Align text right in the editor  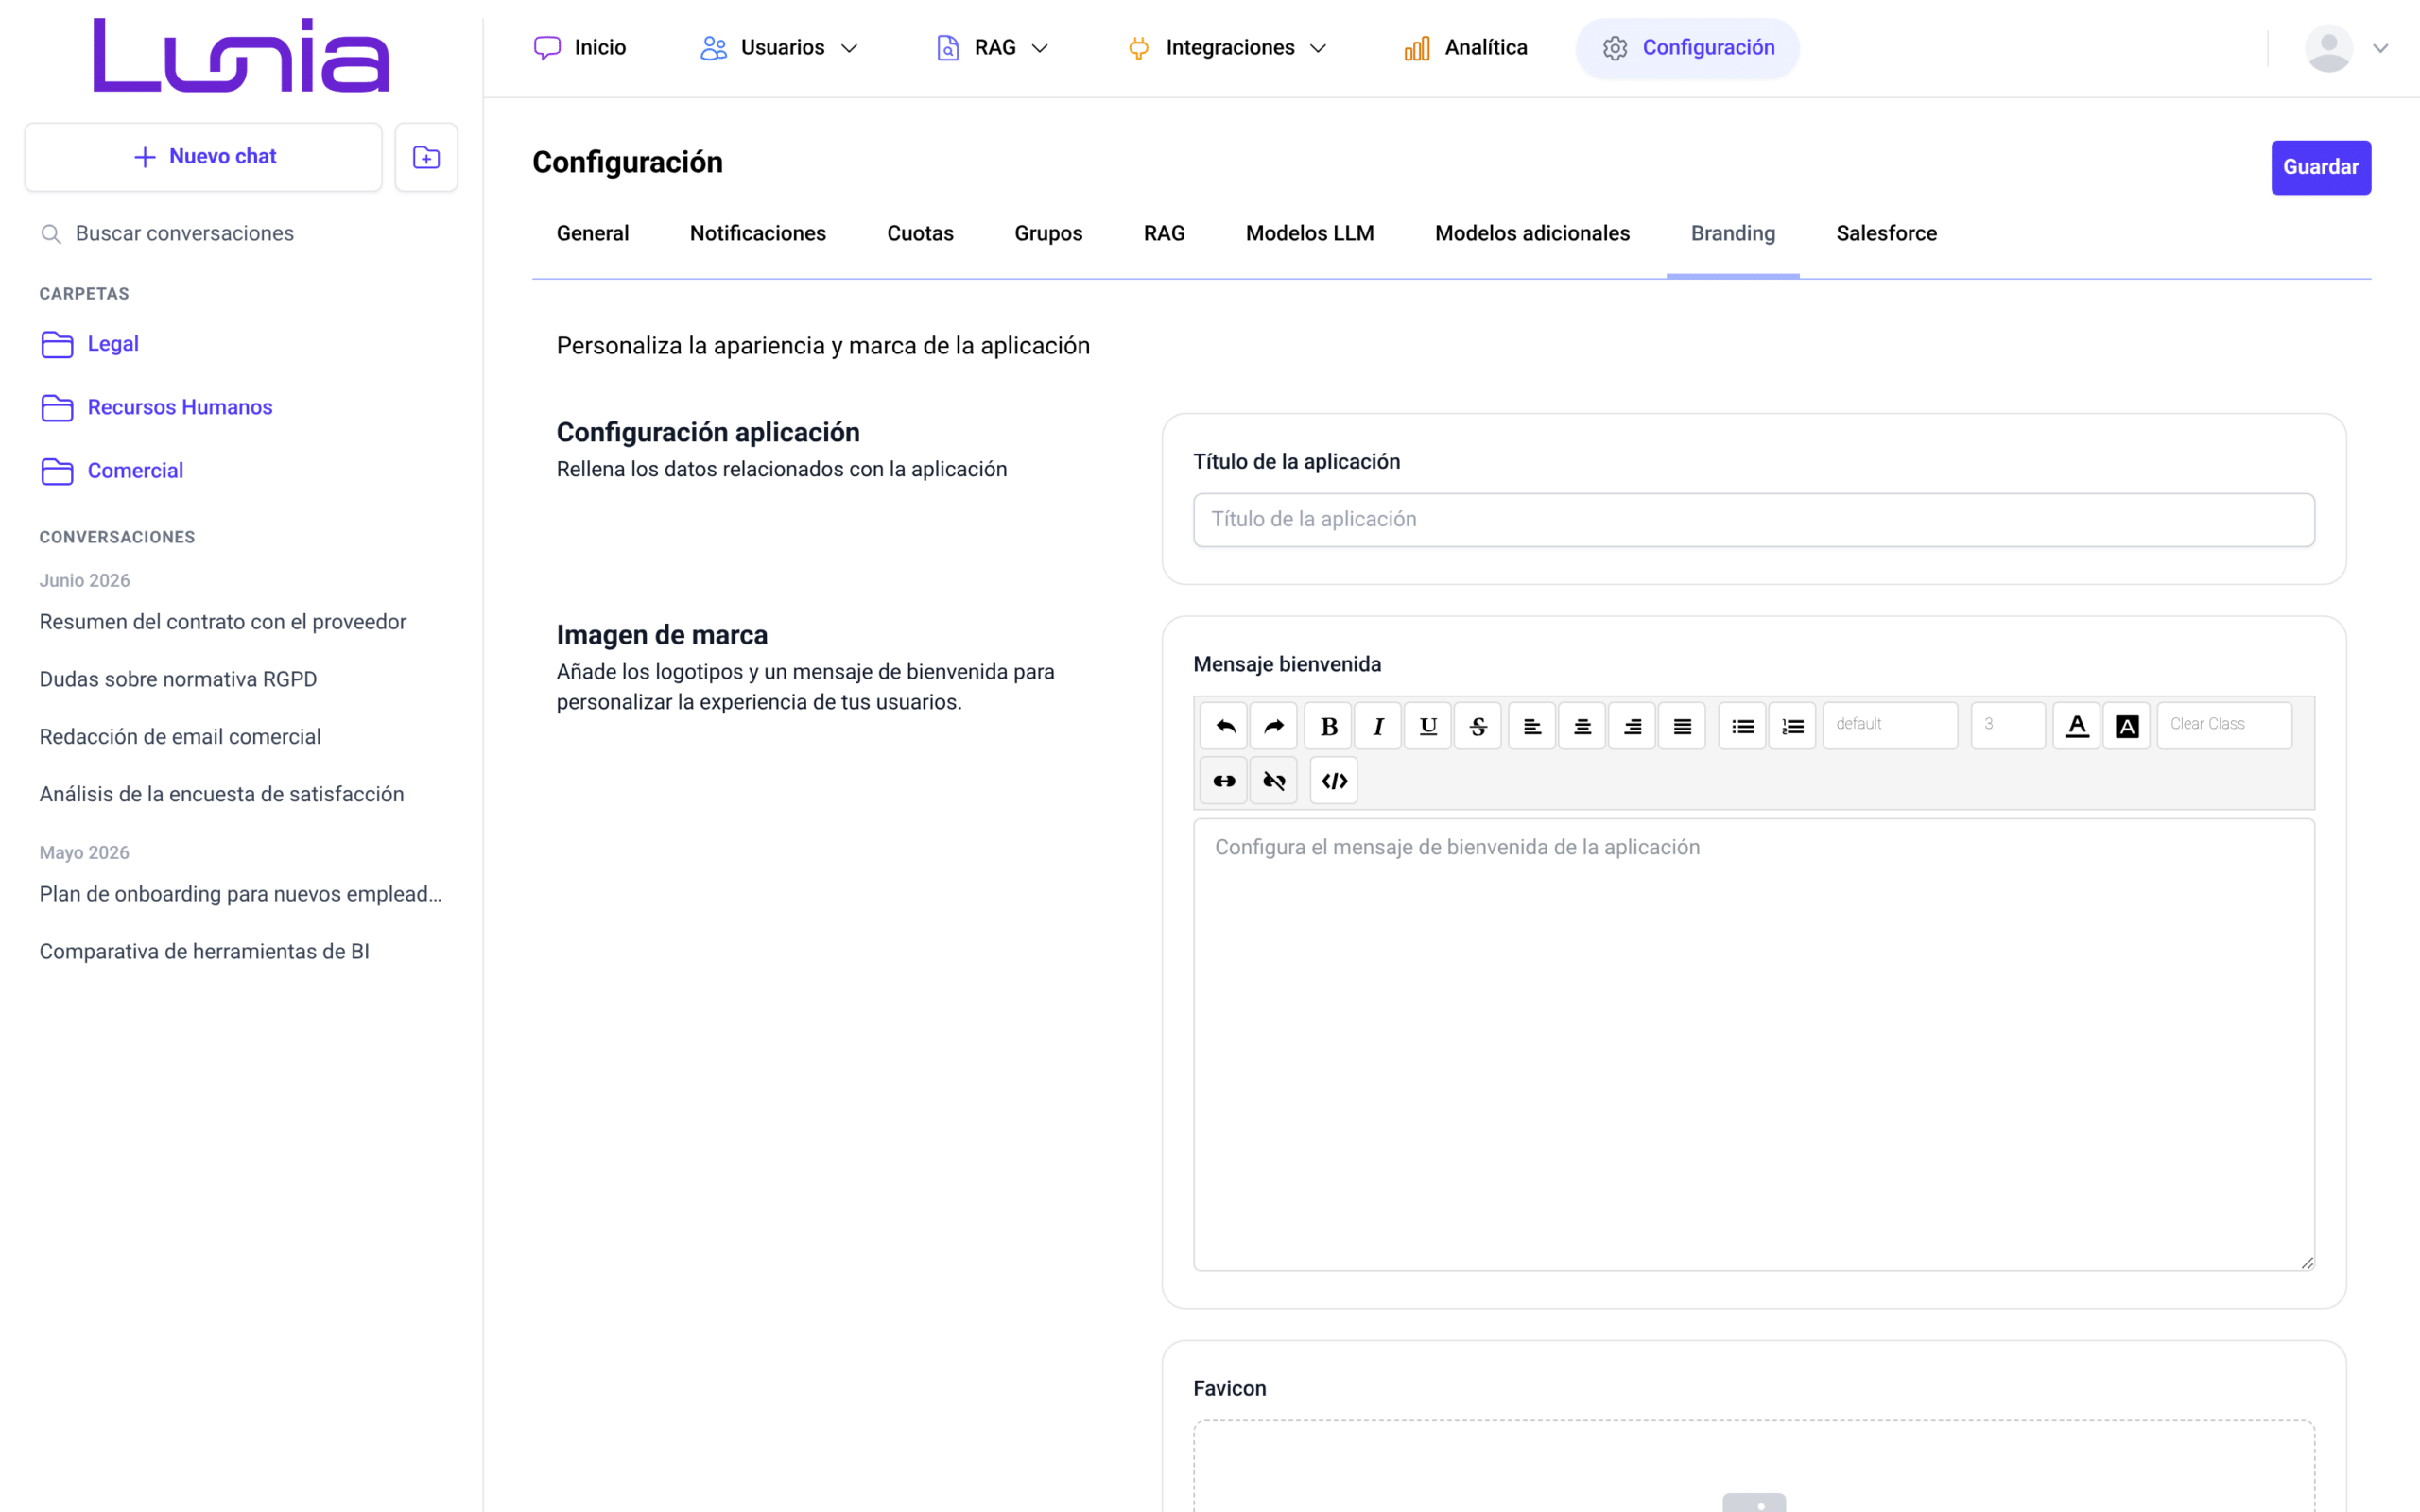click(1632, 726)
